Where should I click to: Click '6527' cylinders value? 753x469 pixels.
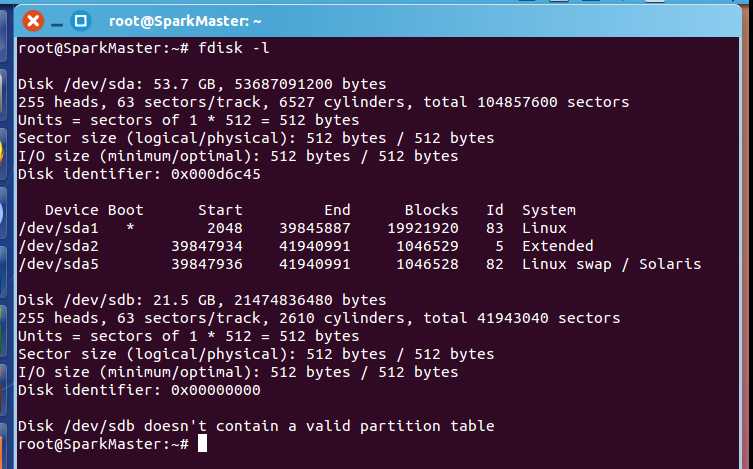[x=296, y=102]
